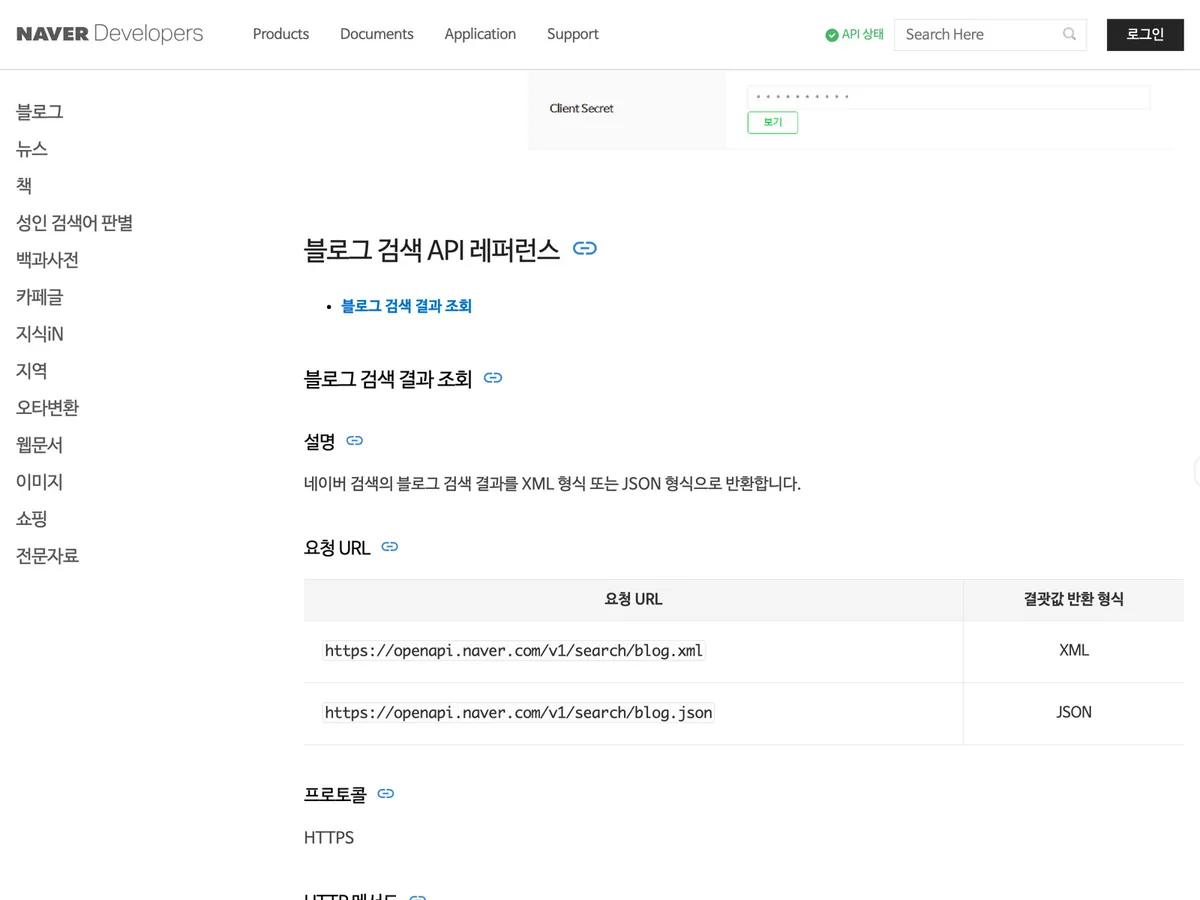Click the 요청 URL column header

pyautogui.click(x=634, y=600)
